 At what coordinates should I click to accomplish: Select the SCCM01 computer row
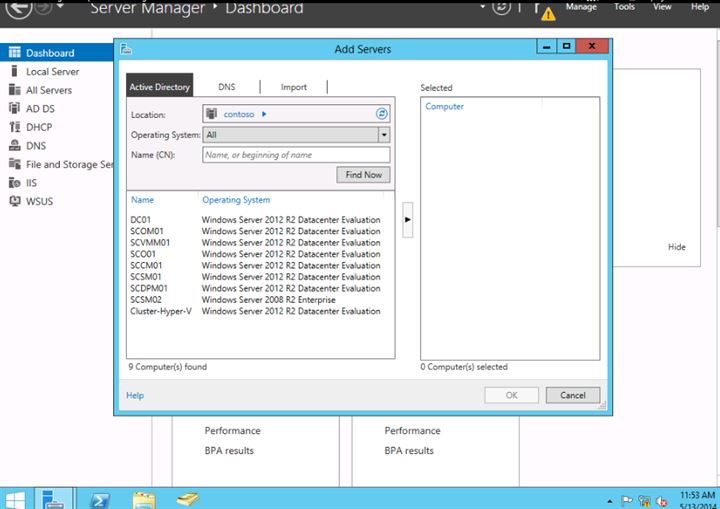pyautogui.click(x=260, y=266)
